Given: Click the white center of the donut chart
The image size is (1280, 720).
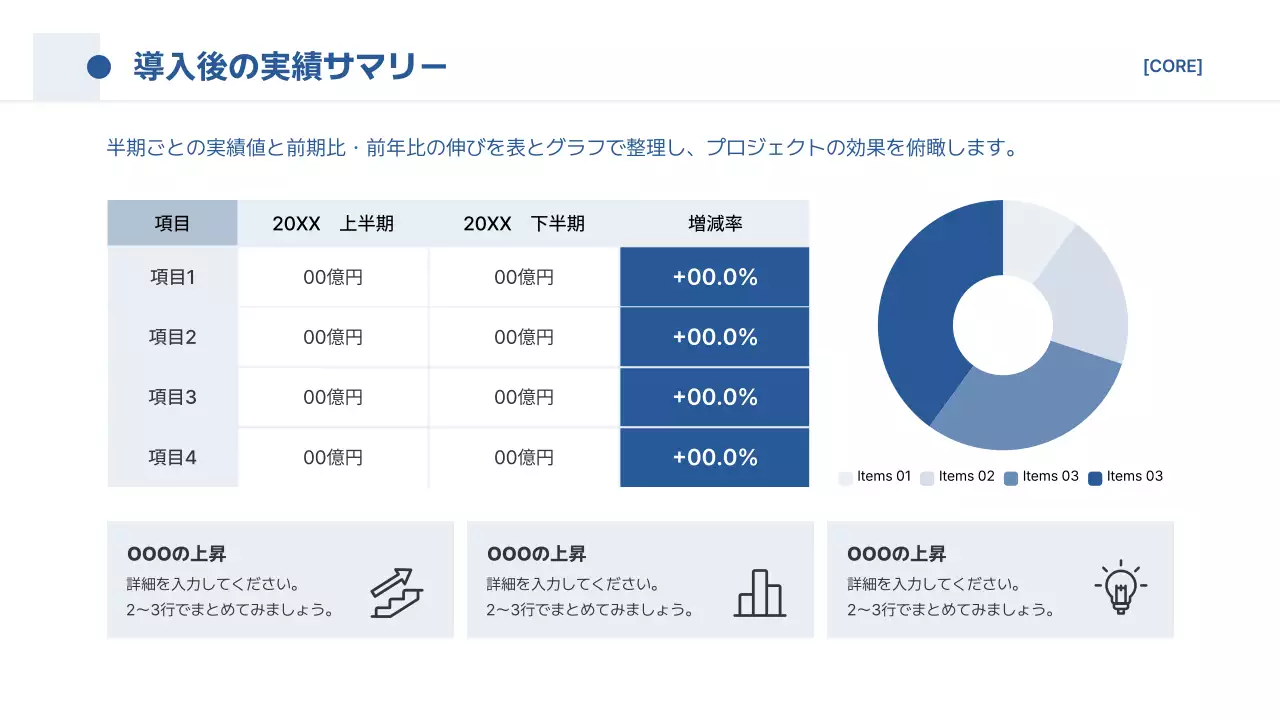Looking at the screenshot, I should point(1003,325).
